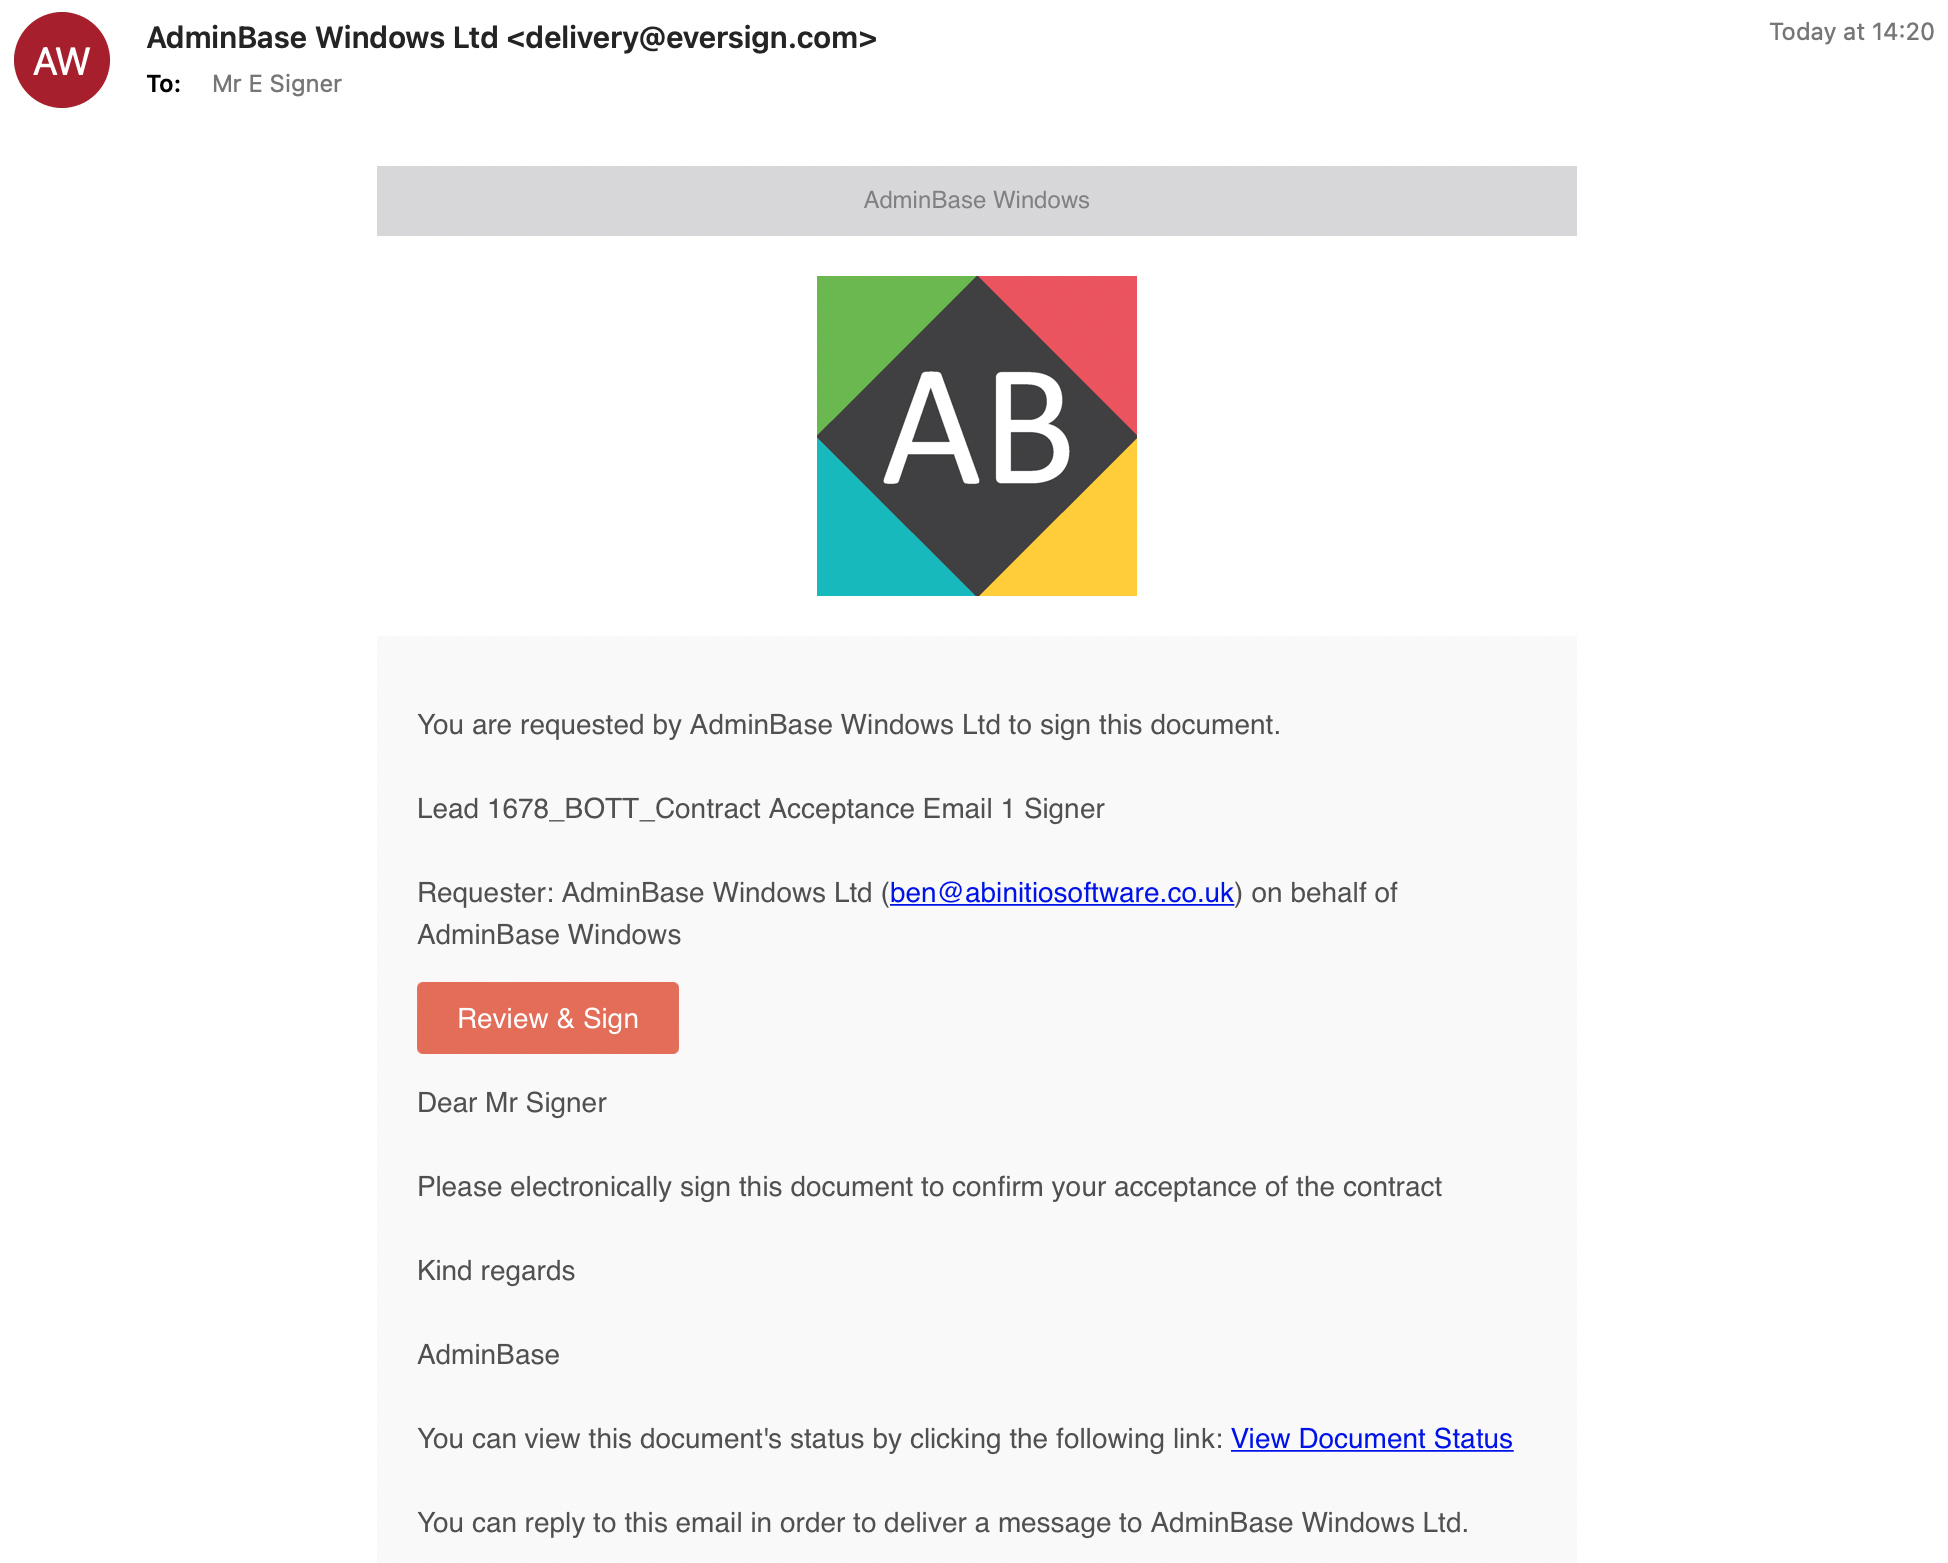Click the Today at 14:20 timestamp

tap(1851, 32)
